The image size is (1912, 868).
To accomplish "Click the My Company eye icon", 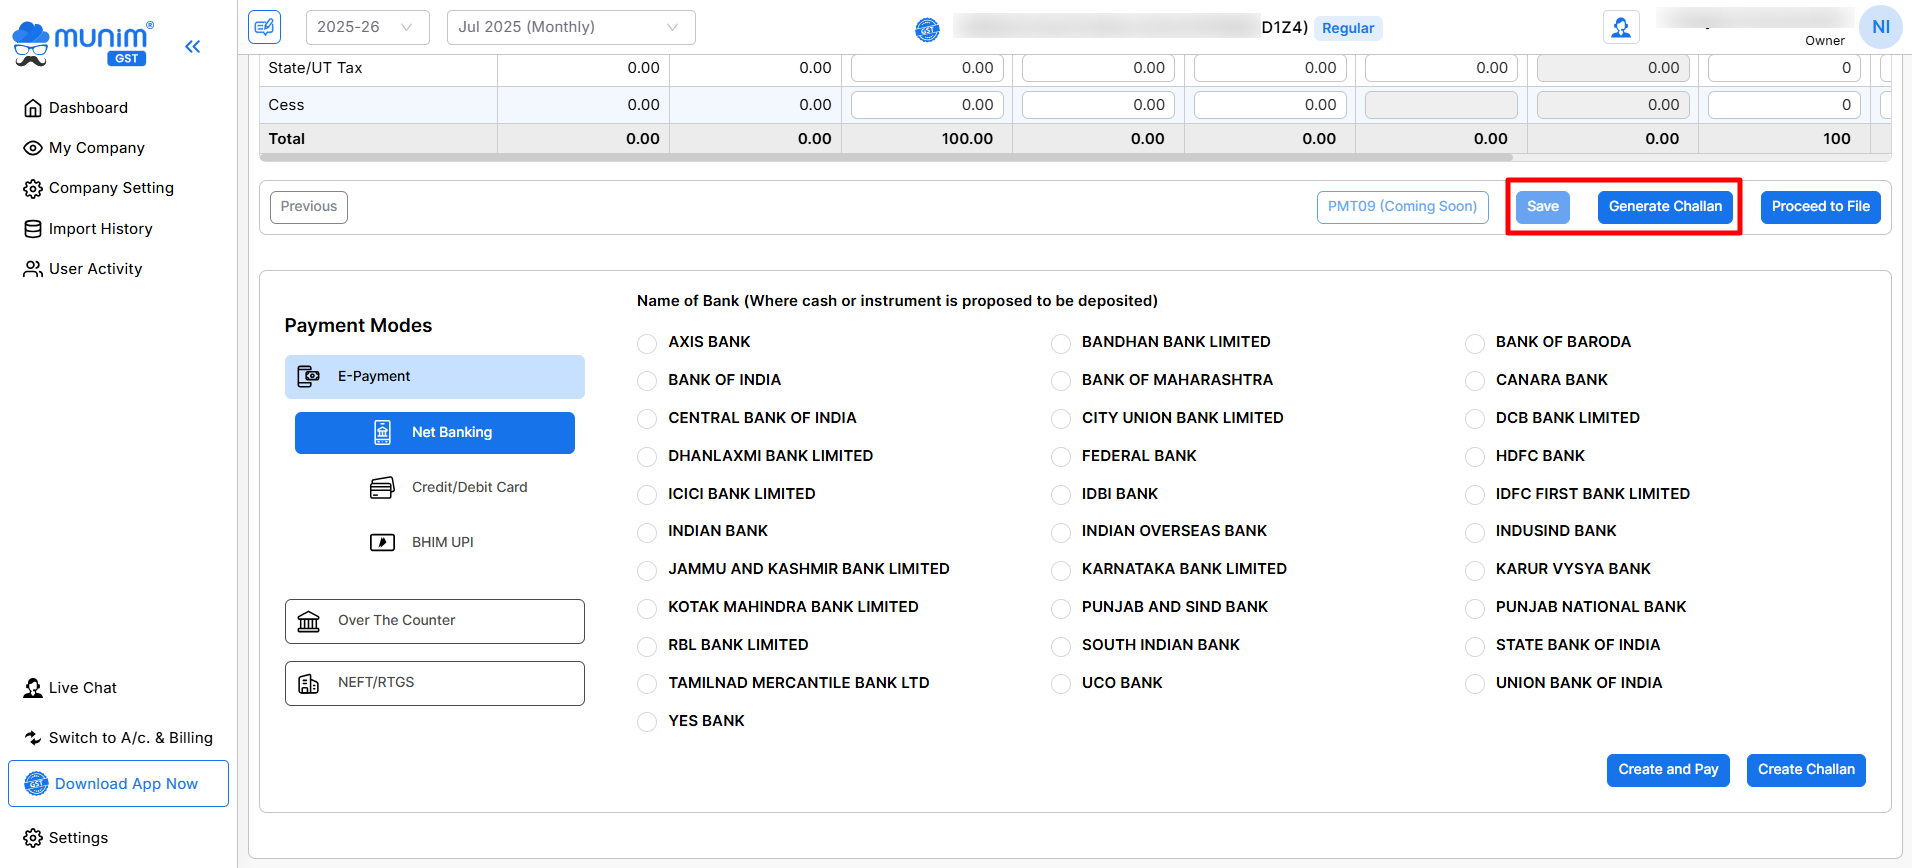I will tap(33, 148).
